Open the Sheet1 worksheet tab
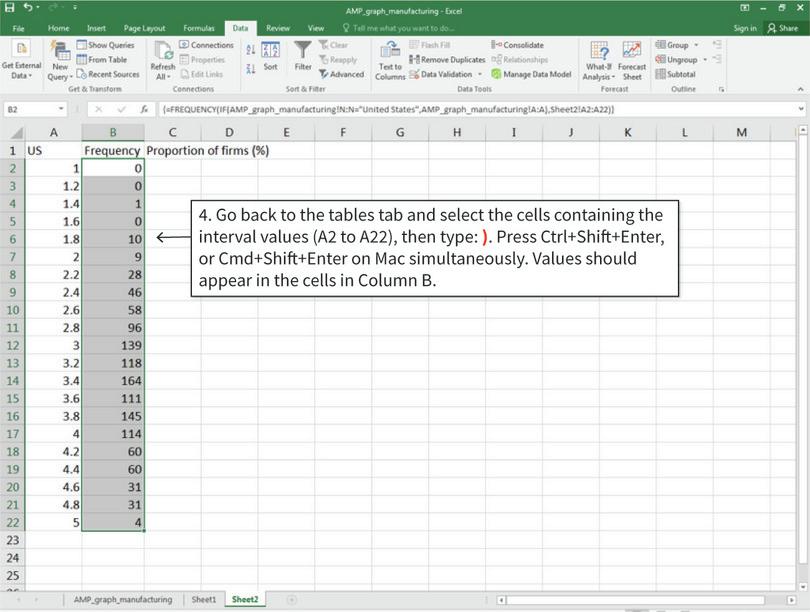Viewport: 810px width, 612px height. click(x=204, y=599)
